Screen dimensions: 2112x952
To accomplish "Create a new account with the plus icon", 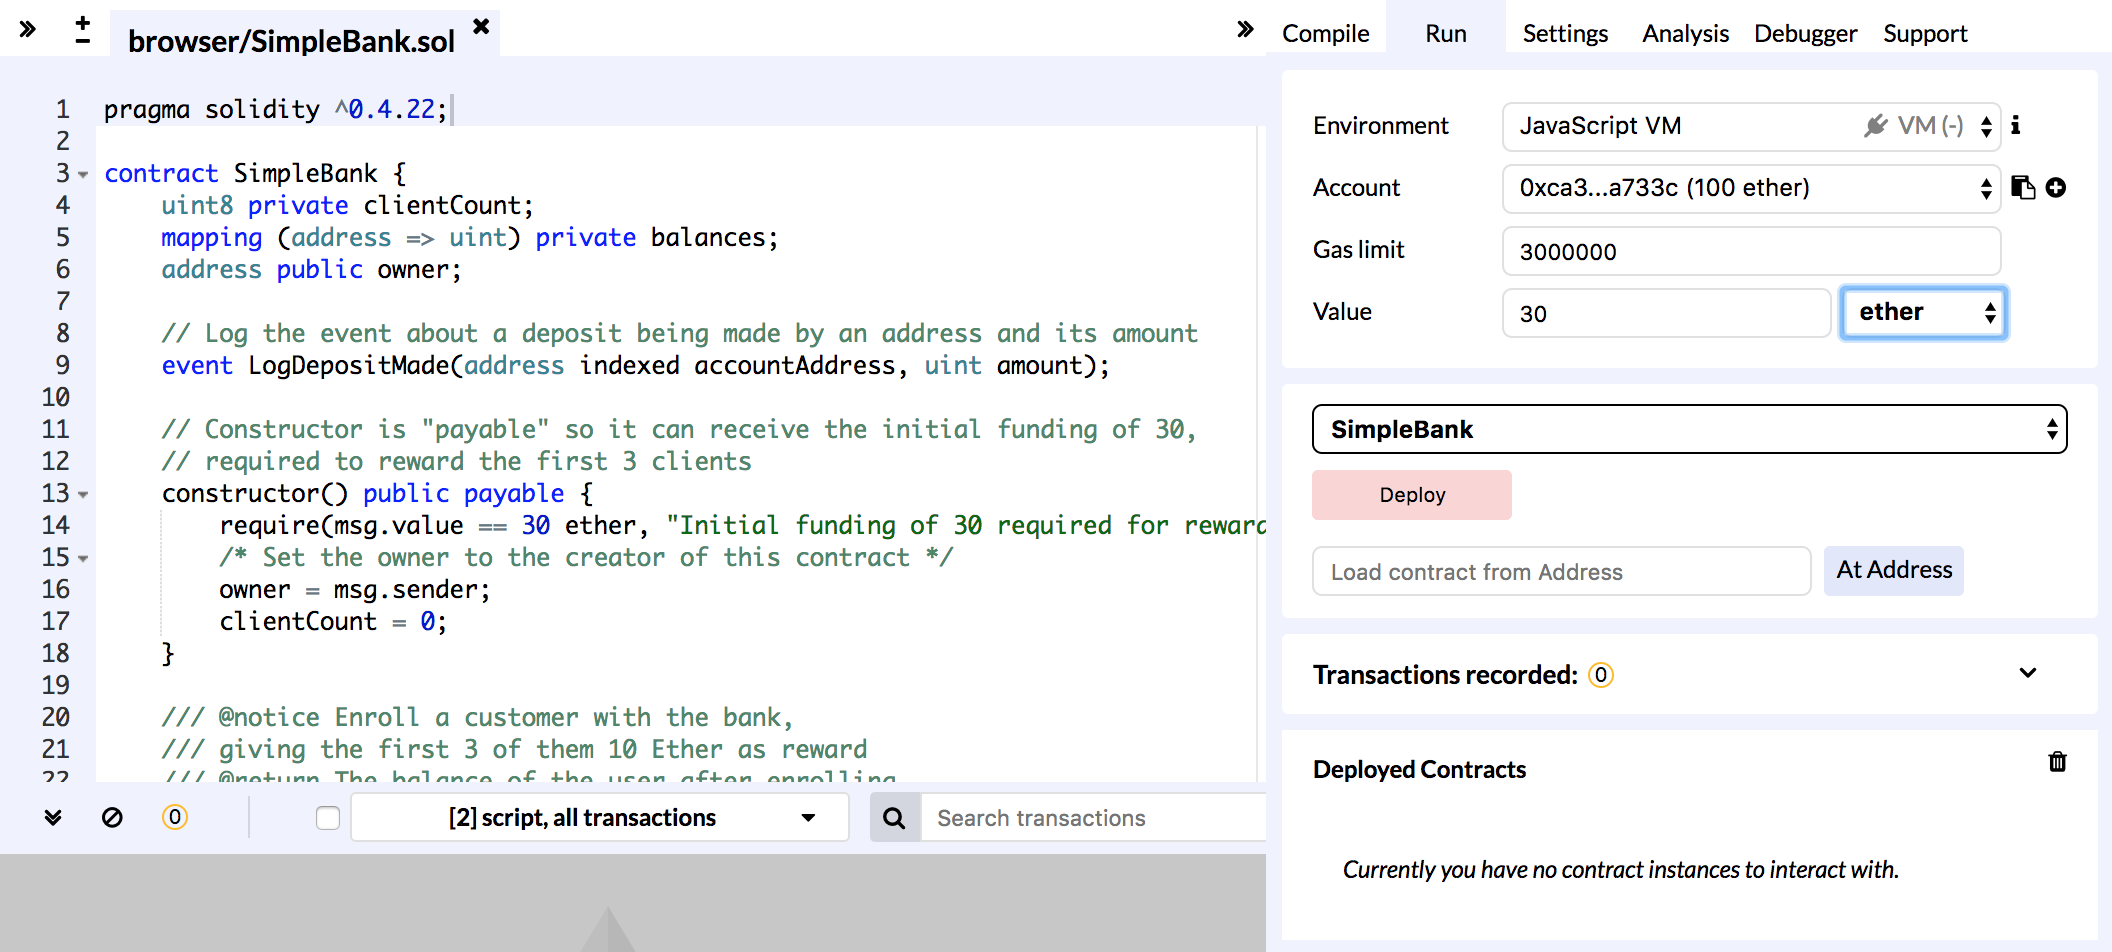I will click(2057, 187).
